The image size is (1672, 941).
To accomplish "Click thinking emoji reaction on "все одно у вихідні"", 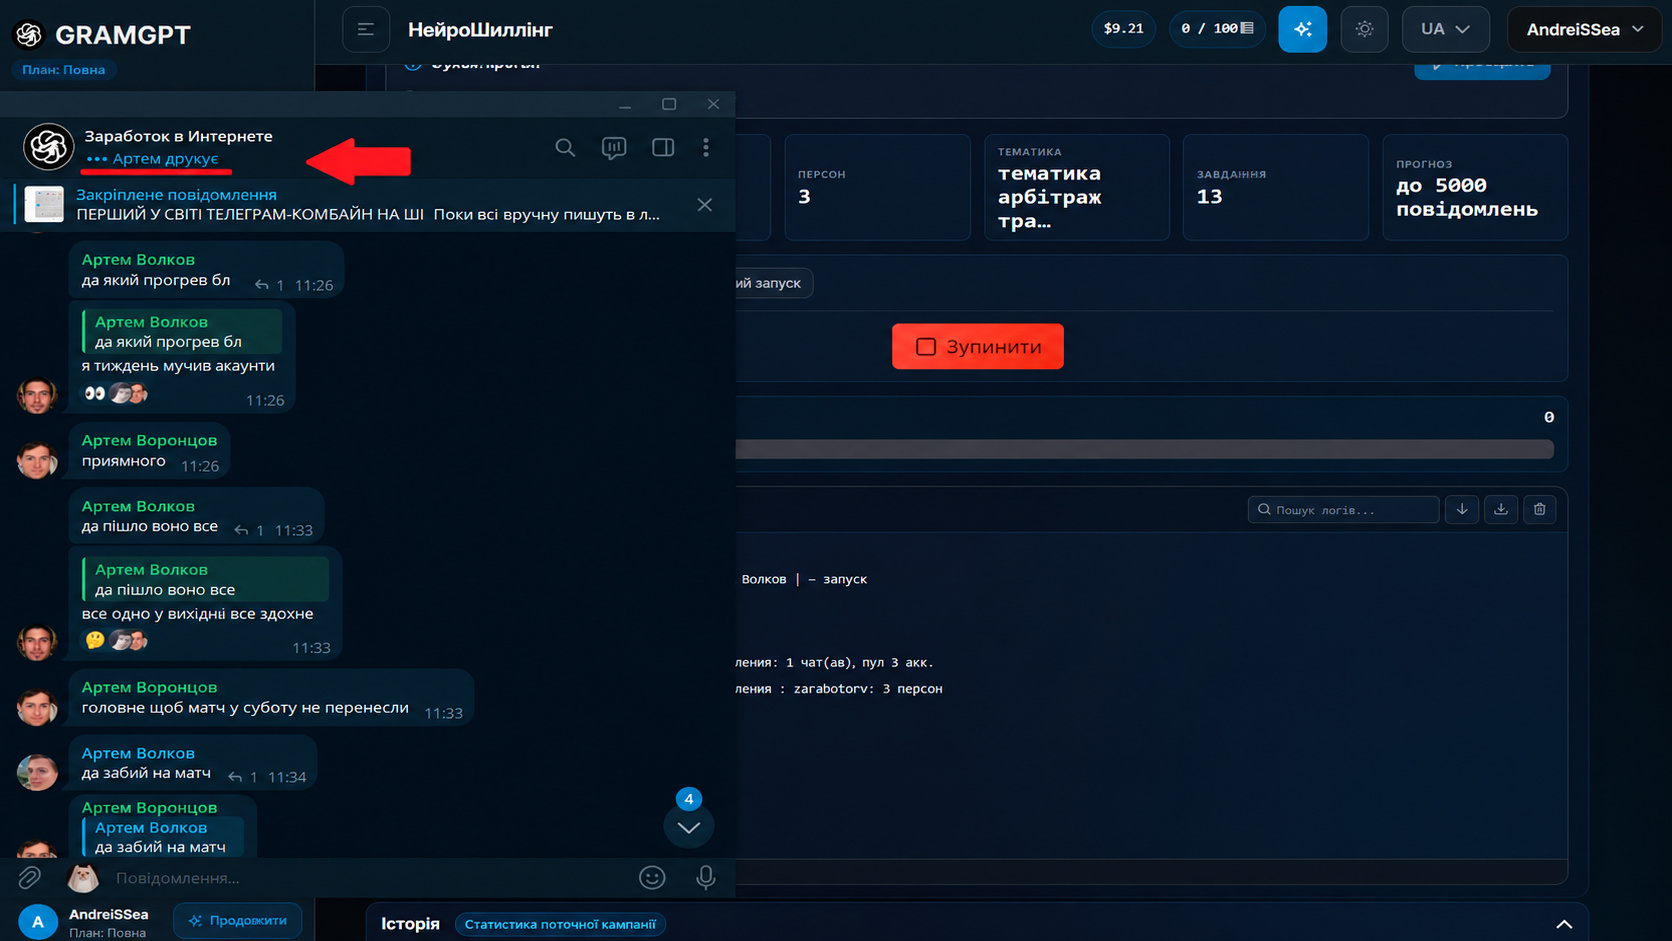I will (x=95, y=640).
